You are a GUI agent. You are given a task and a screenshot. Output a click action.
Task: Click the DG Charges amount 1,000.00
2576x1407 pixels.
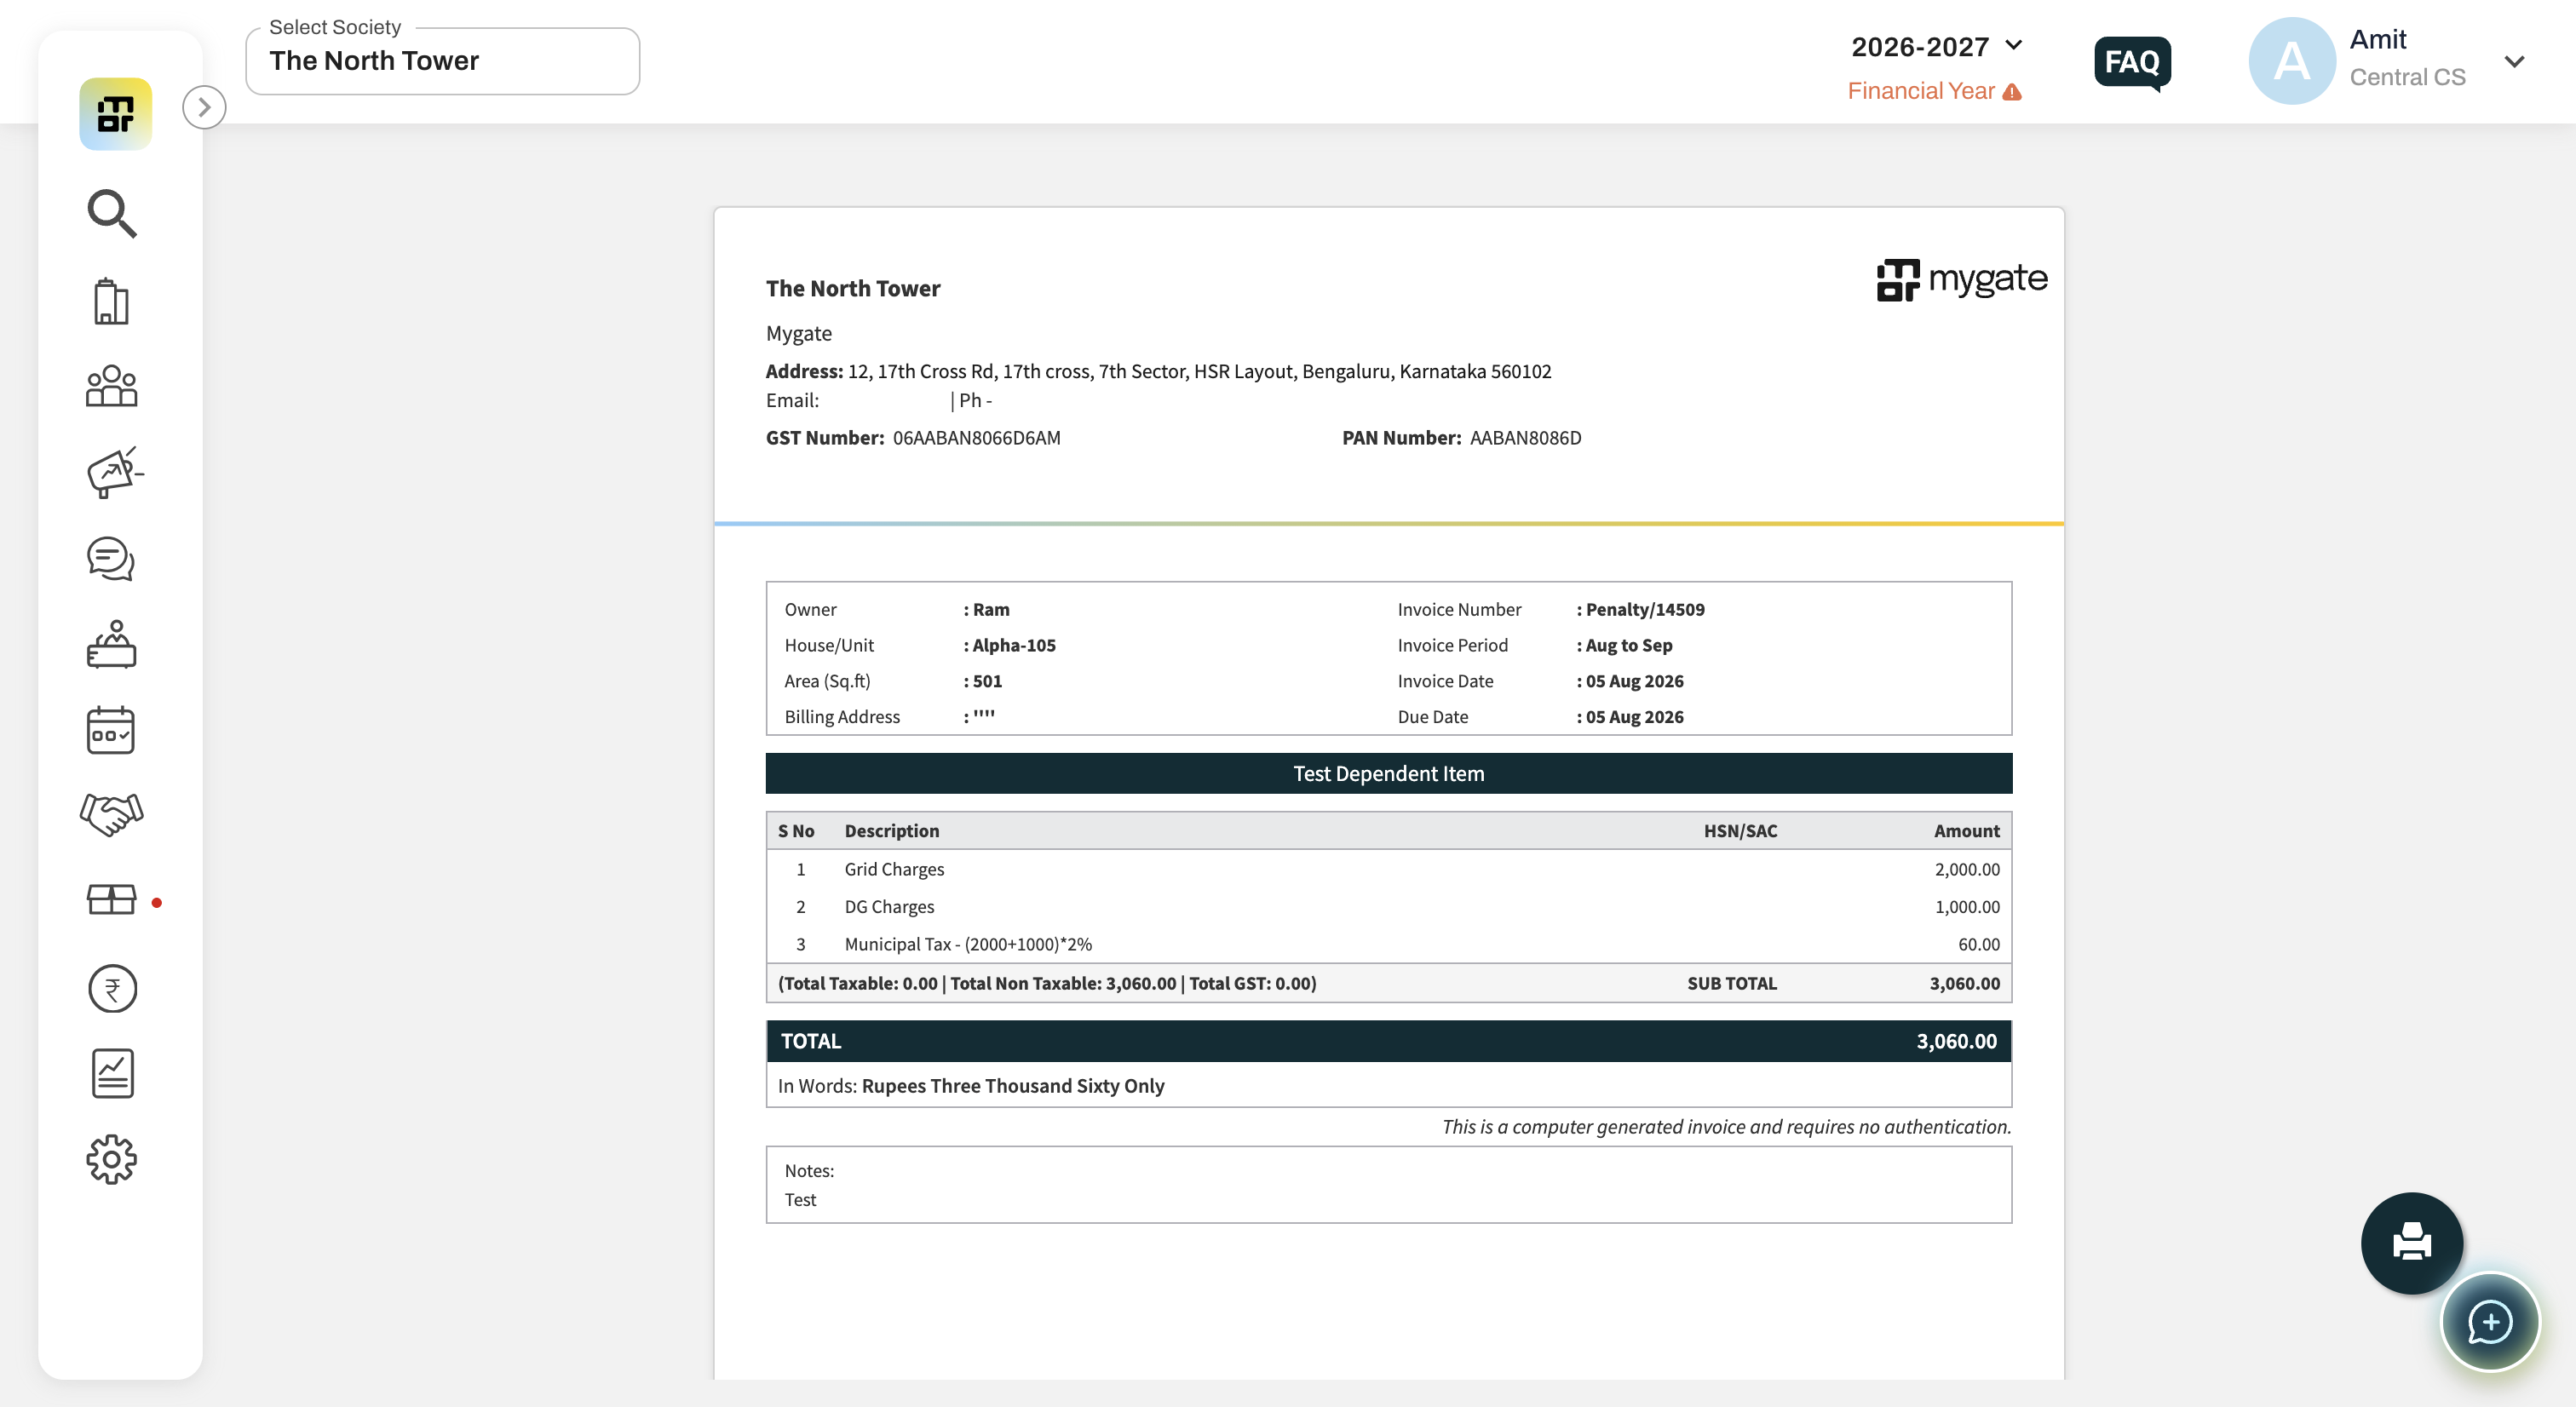[x=1966, y=906]
